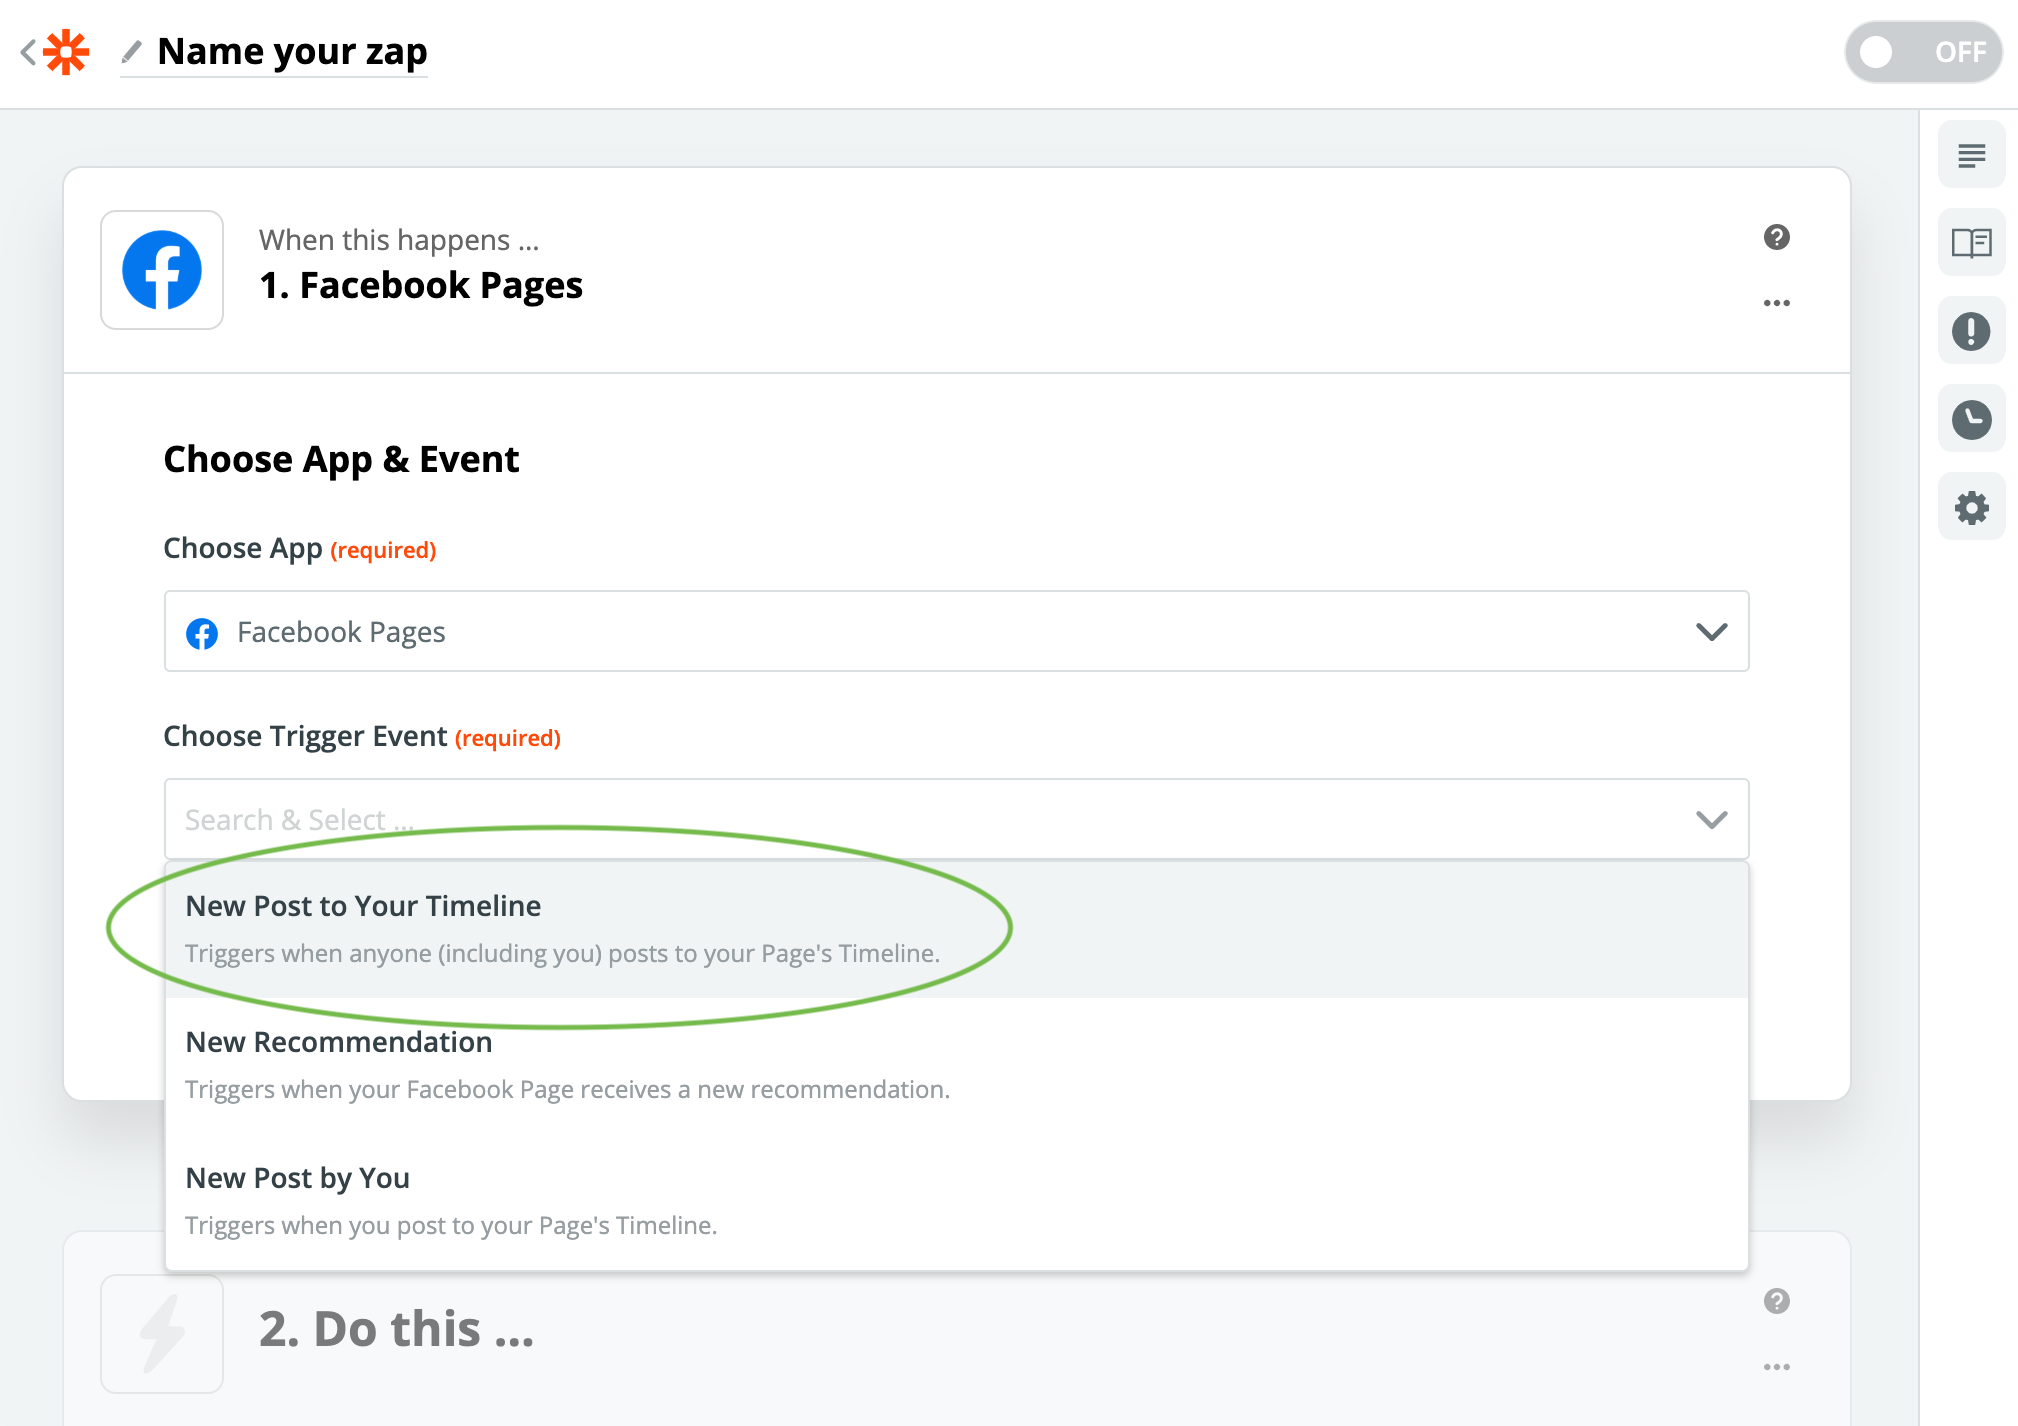The height and width of the screenshot is (1426, 2018).
Task: Click the pencil edit name icon
Action: pyautogui.click(x=131, y=51)
